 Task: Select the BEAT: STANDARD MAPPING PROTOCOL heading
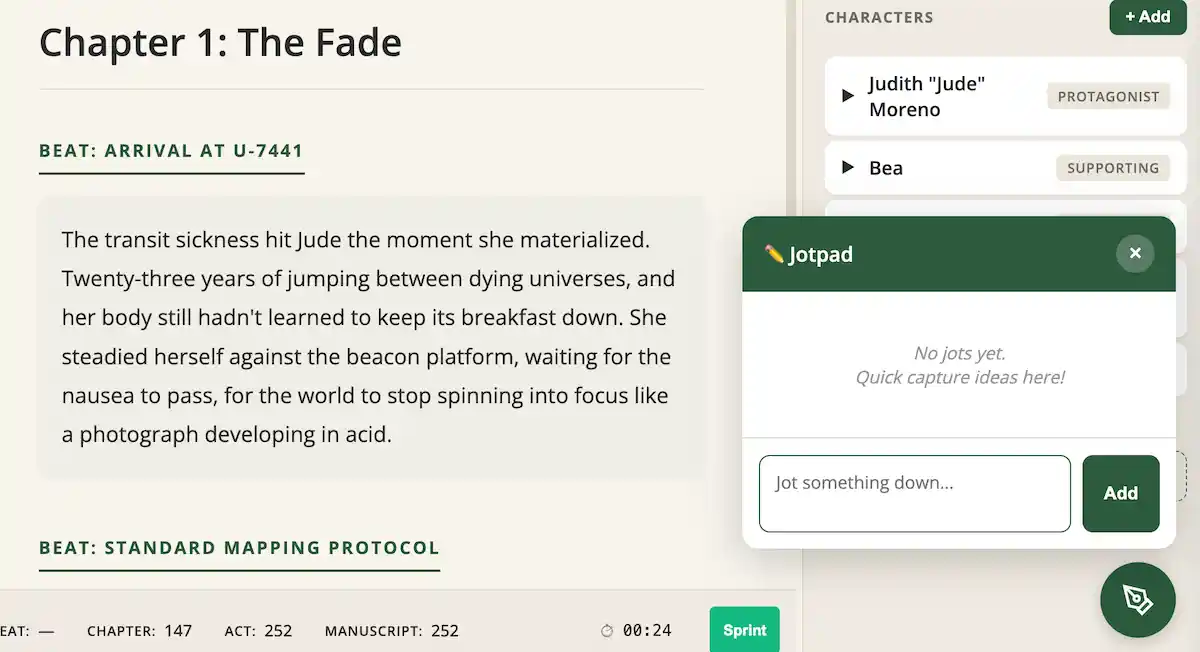pos(239,548)
